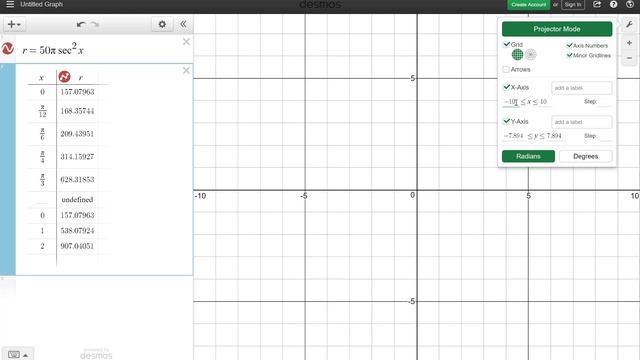Toggle the table r column plot icon
The width and height of the screenshot is (640, 360).
(64, 77)
